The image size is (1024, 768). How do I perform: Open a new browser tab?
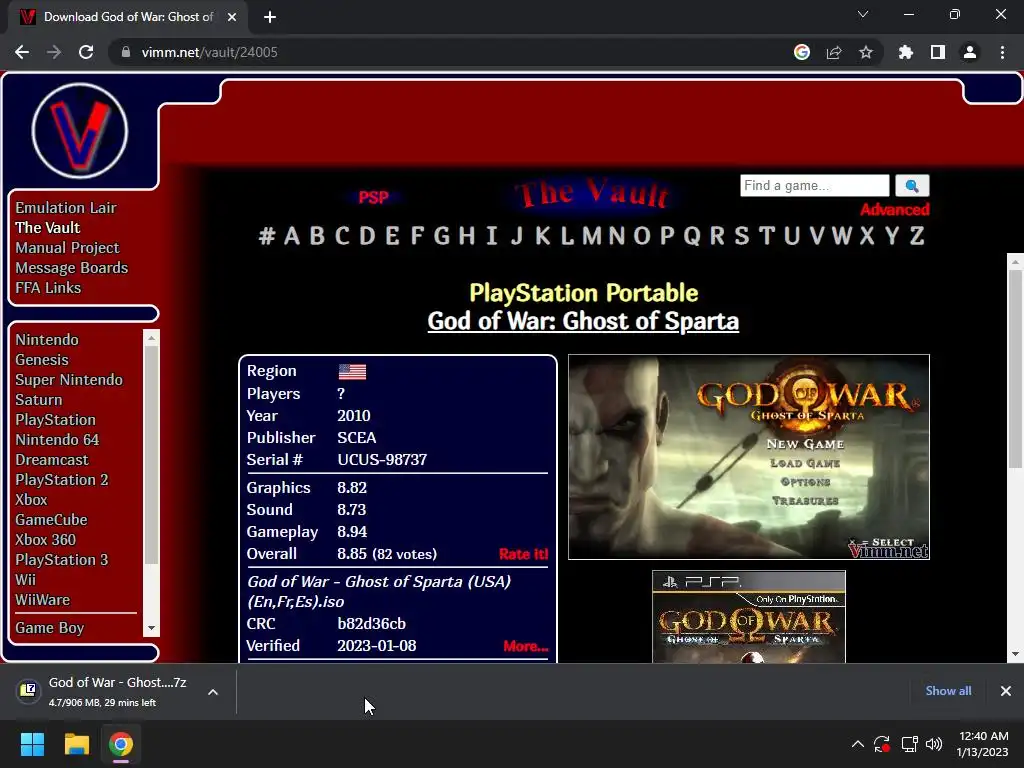270,17
